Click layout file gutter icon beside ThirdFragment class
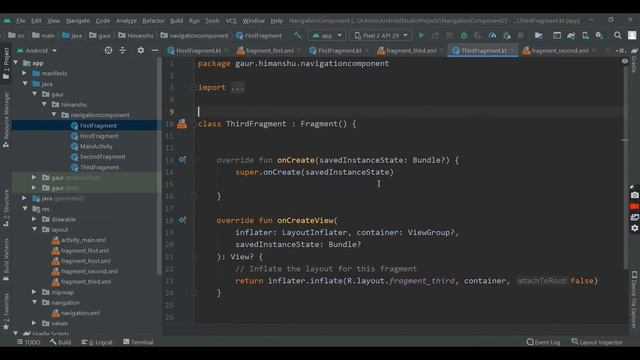This screenshot has width=640, height=360. (182, 124)
